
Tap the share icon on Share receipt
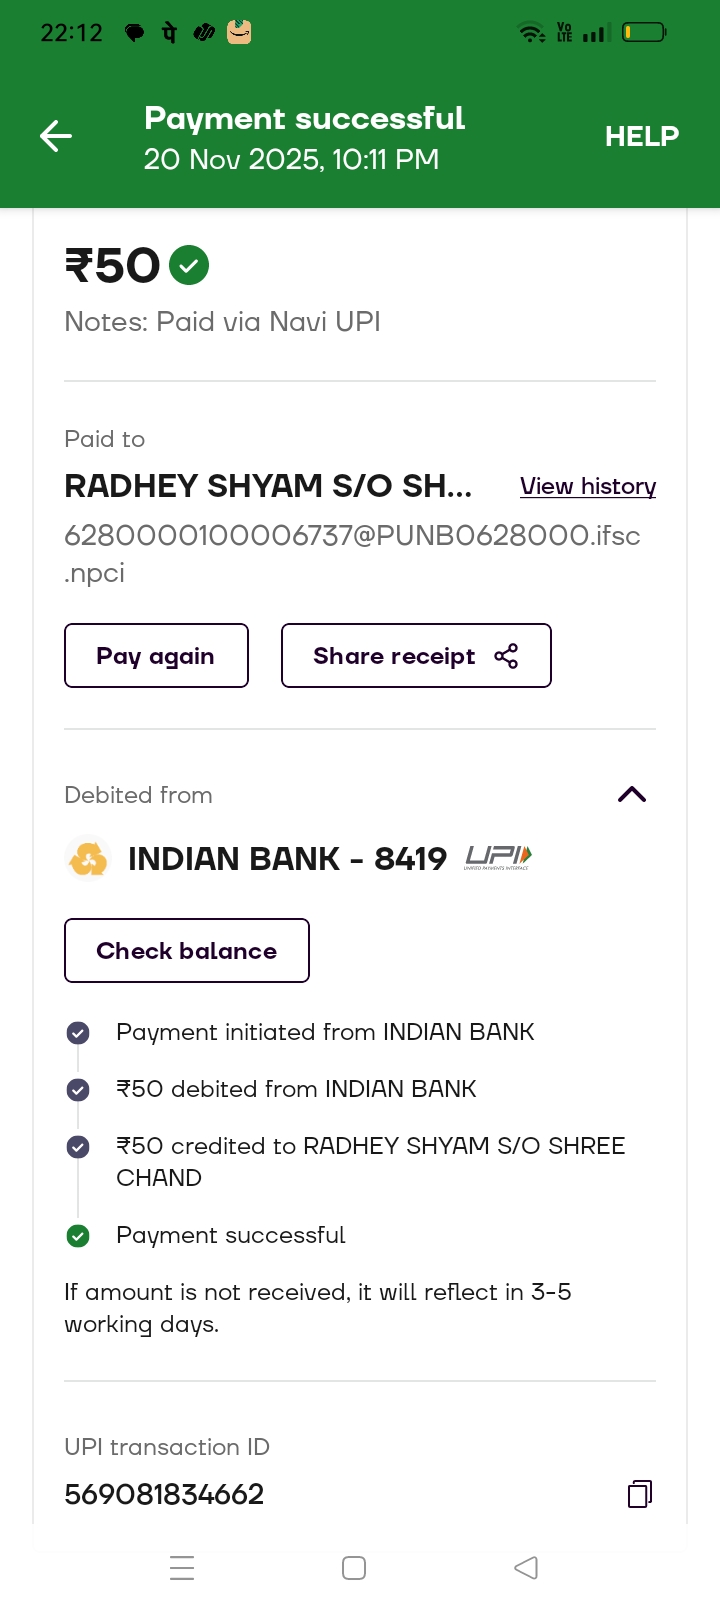click(x=506, y=656)
